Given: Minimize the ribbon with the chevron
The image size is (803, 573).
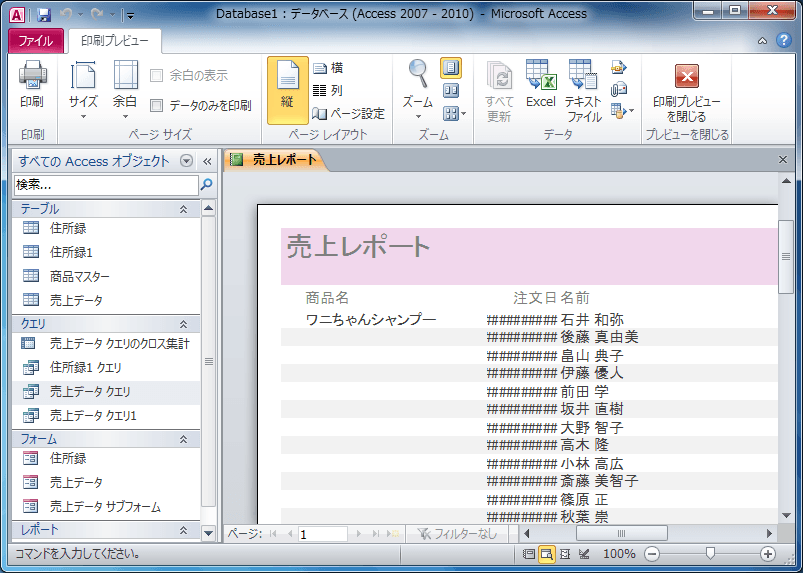Looking at the screenshot, I should 763,41.
